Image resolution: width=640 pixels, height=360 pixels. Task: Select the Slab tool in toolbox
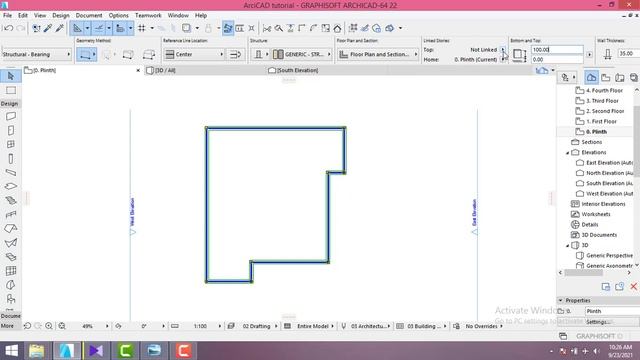[11, 186]
